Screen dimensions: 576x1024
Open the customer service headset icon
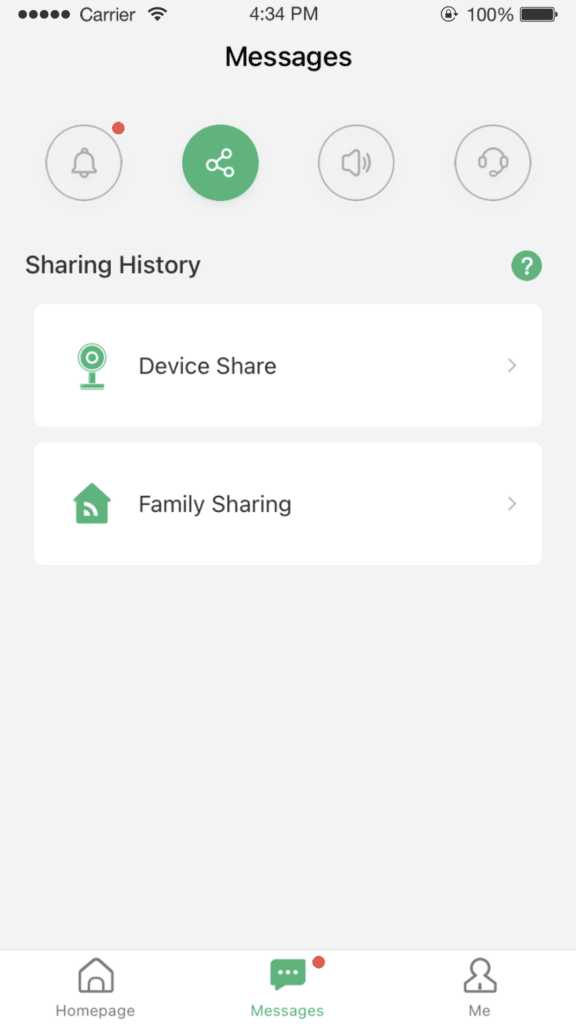coord(492,163)
